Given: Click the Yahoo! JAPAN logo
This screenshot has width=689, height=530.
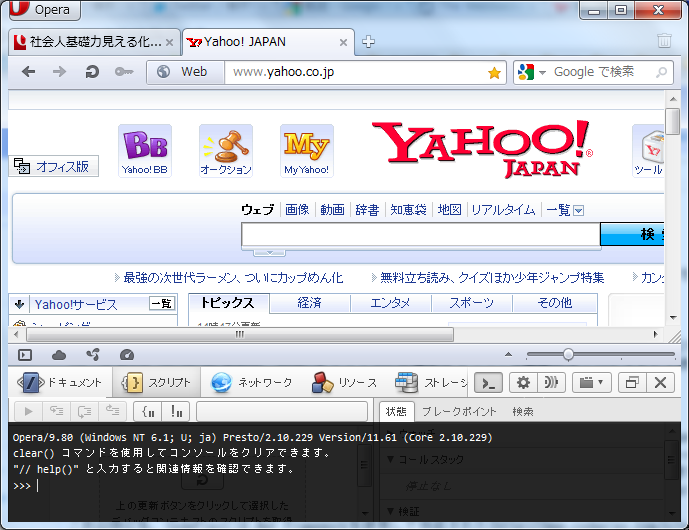Looking at the screenshot, I should [482, 149].
